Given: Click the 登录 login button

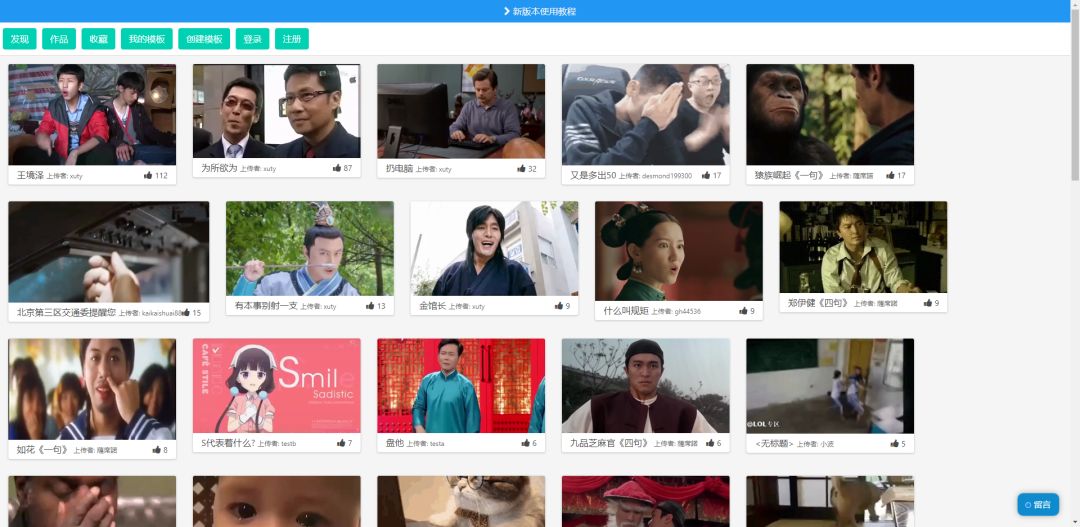Looking at the screenshot, I should (x=252, y=39).
